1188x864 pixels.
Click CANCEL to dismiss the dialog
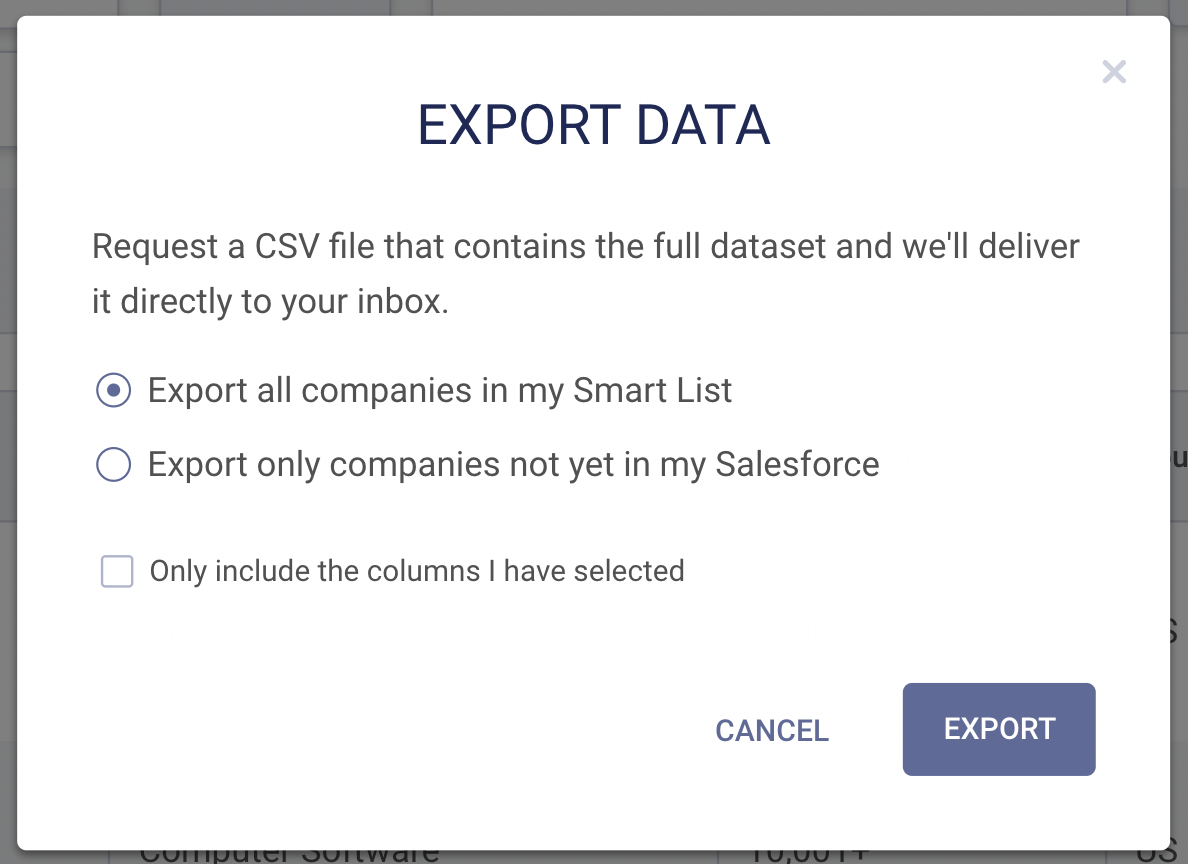(x=771, y=731)
